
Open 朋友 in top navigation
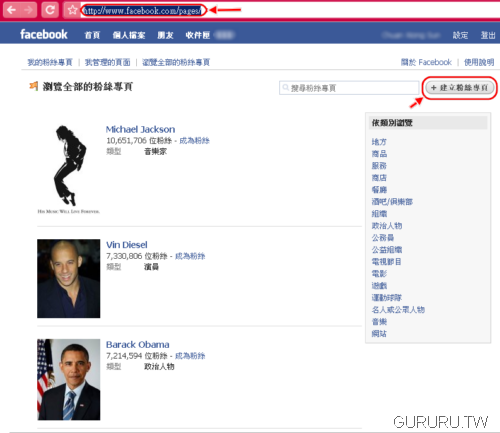pyautogui.click(x=165, y=35)
